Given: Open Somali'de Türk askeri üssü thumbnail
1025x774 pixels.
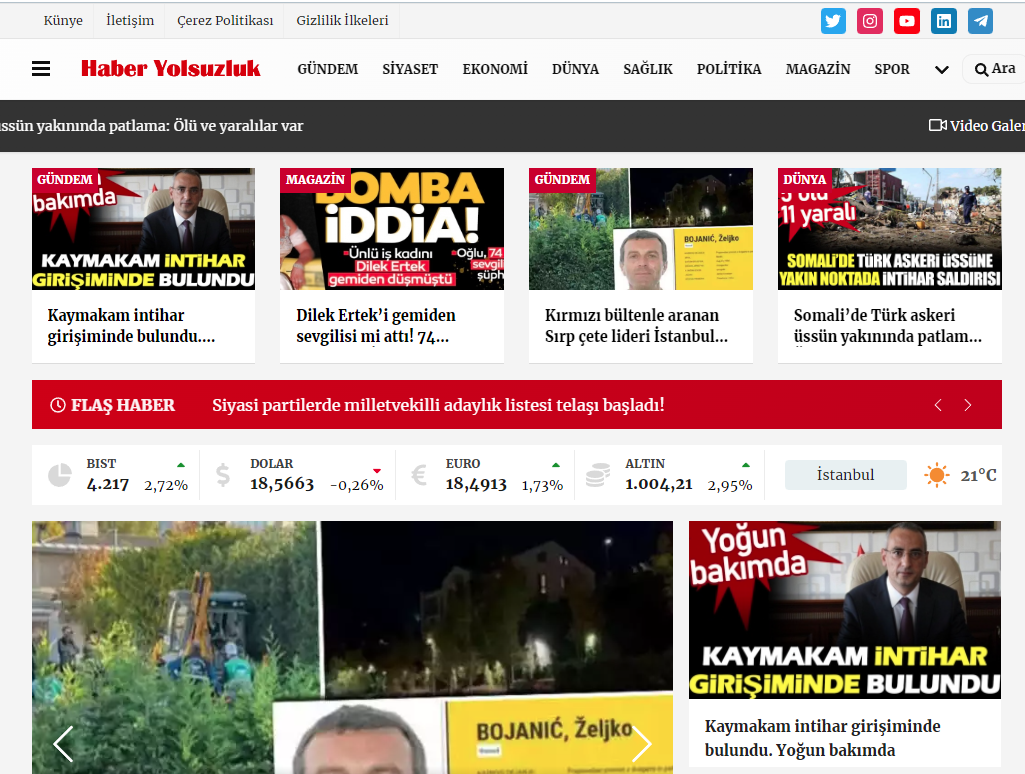Looking at the screenshot, I should (890, 229).
